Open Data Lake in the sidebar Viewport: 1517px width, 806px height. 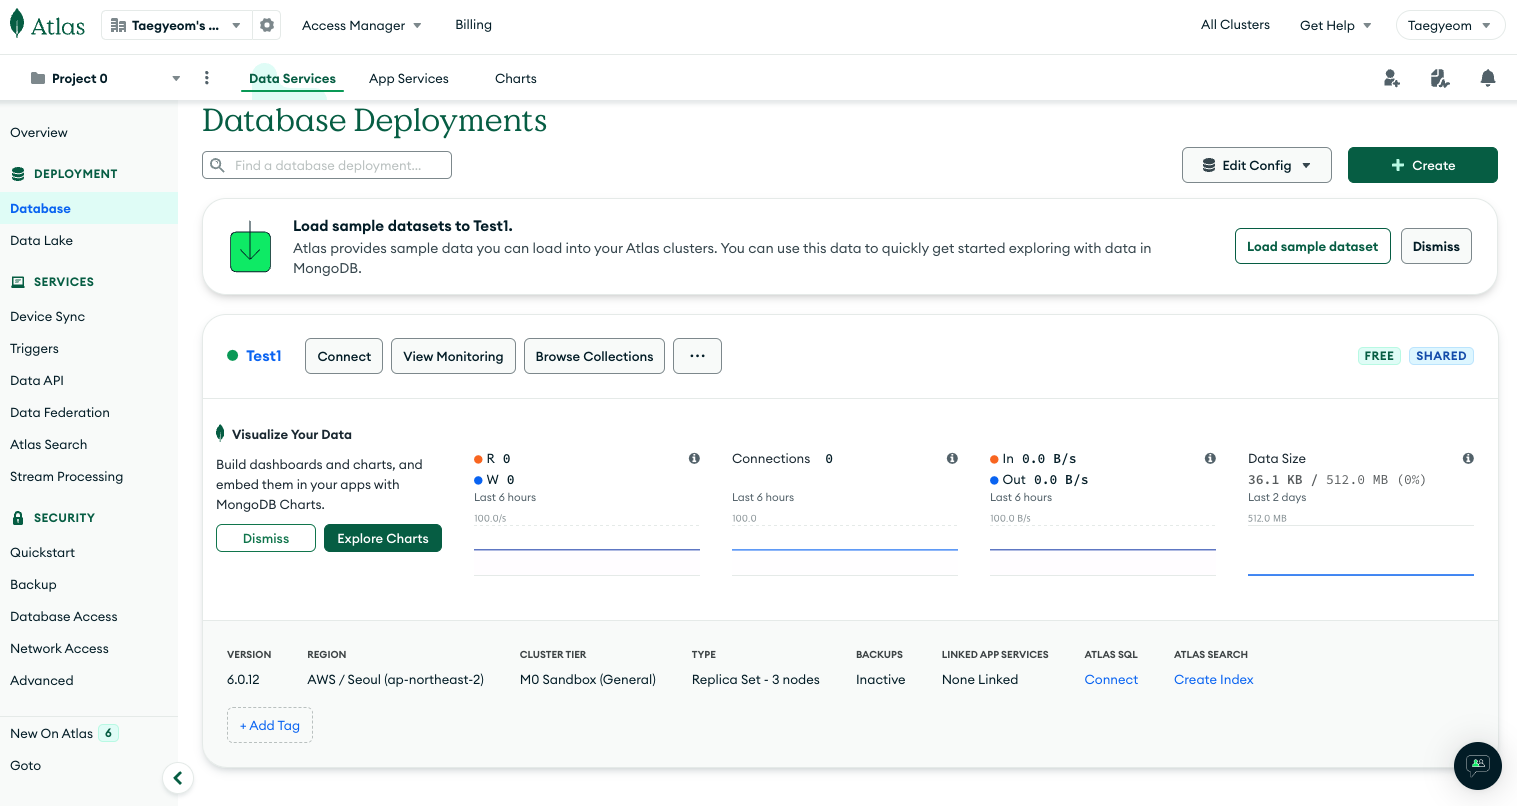click(41, 240)
